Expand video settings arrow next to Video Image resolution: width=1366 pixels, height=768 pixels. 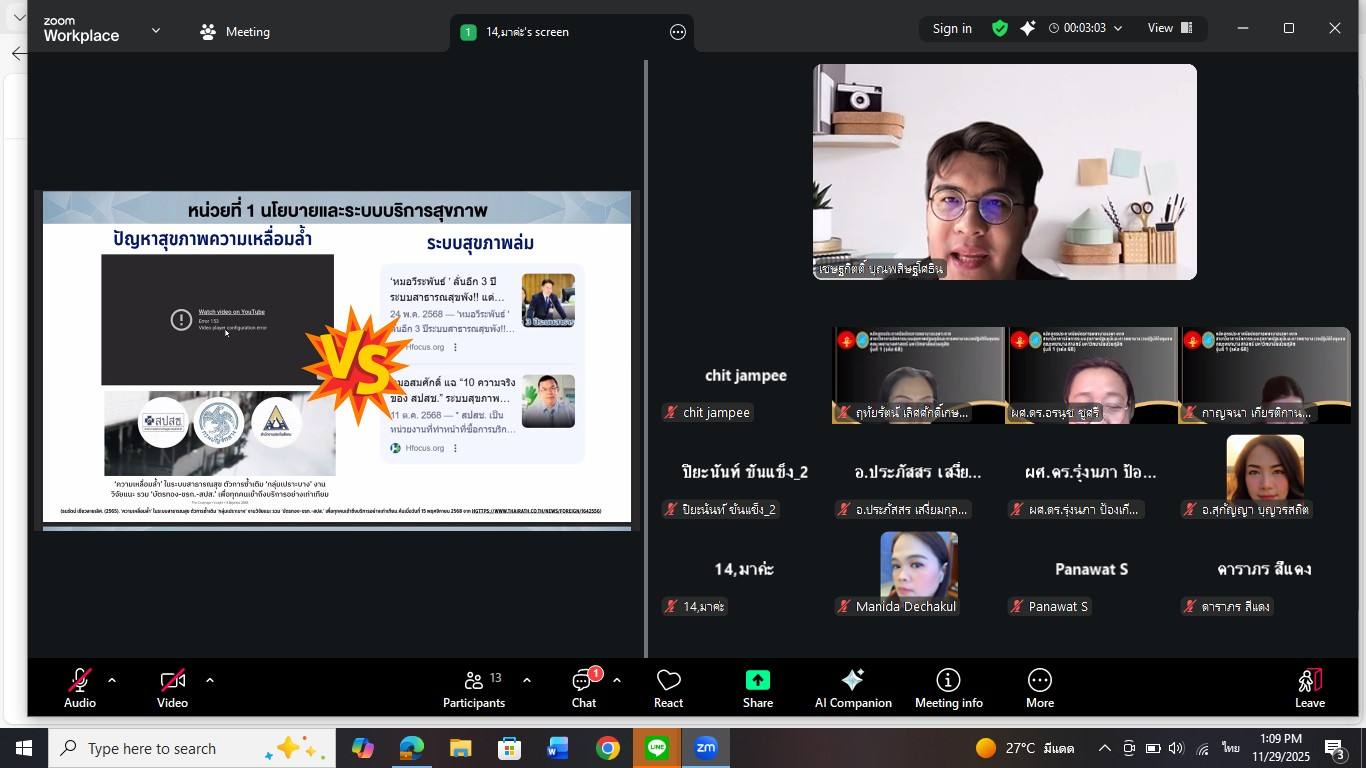tap(210, 680)
